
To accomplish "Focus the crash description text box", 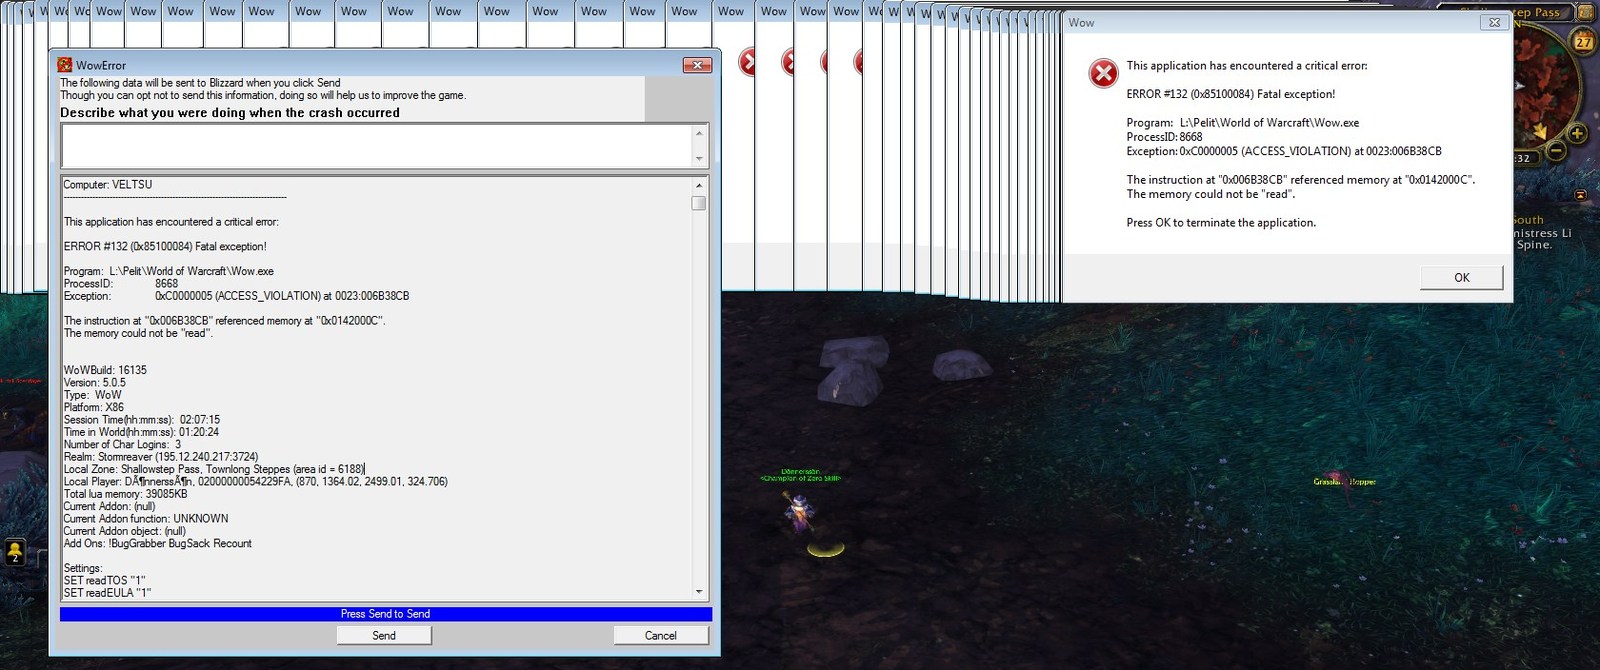I will click(377, 146).
